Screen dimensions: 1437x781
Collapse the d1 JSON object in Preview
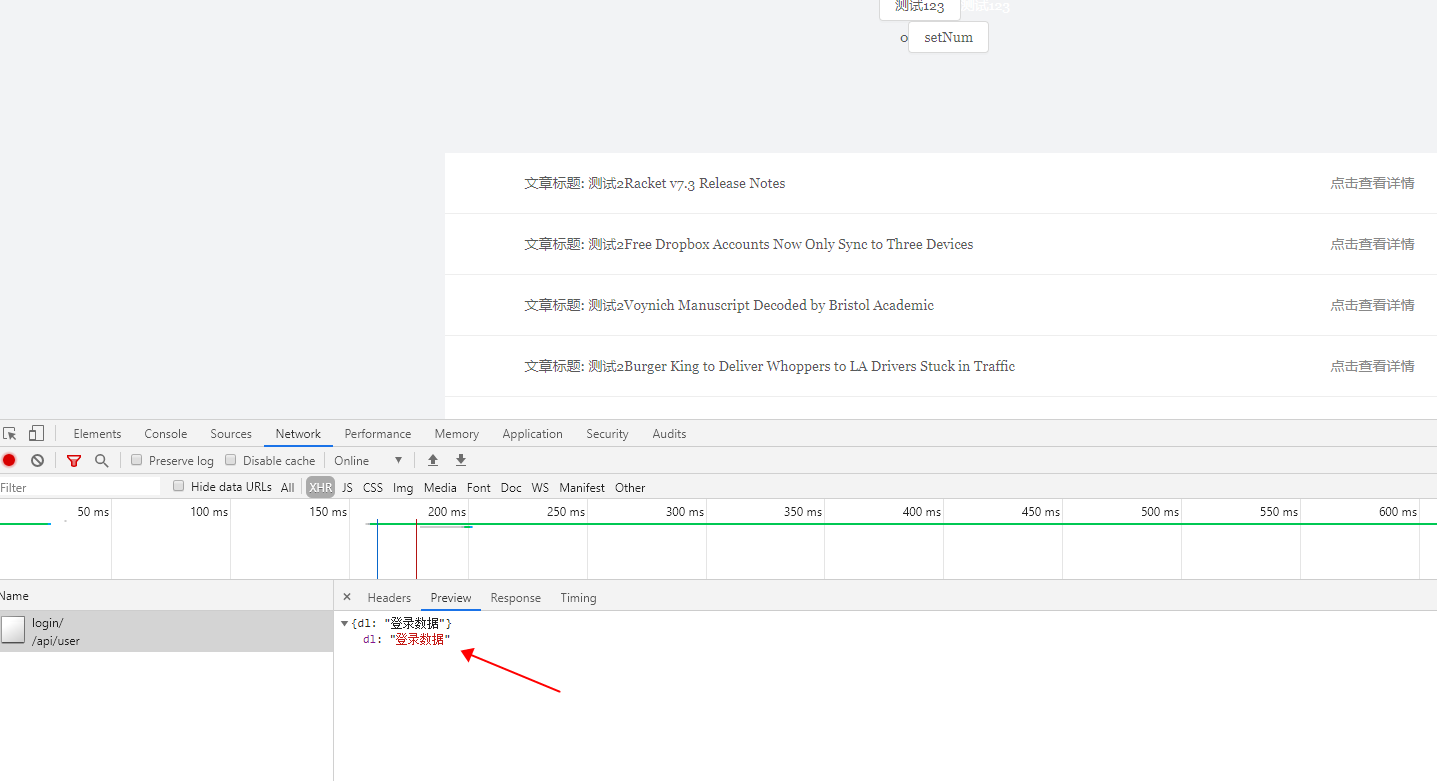345,622
